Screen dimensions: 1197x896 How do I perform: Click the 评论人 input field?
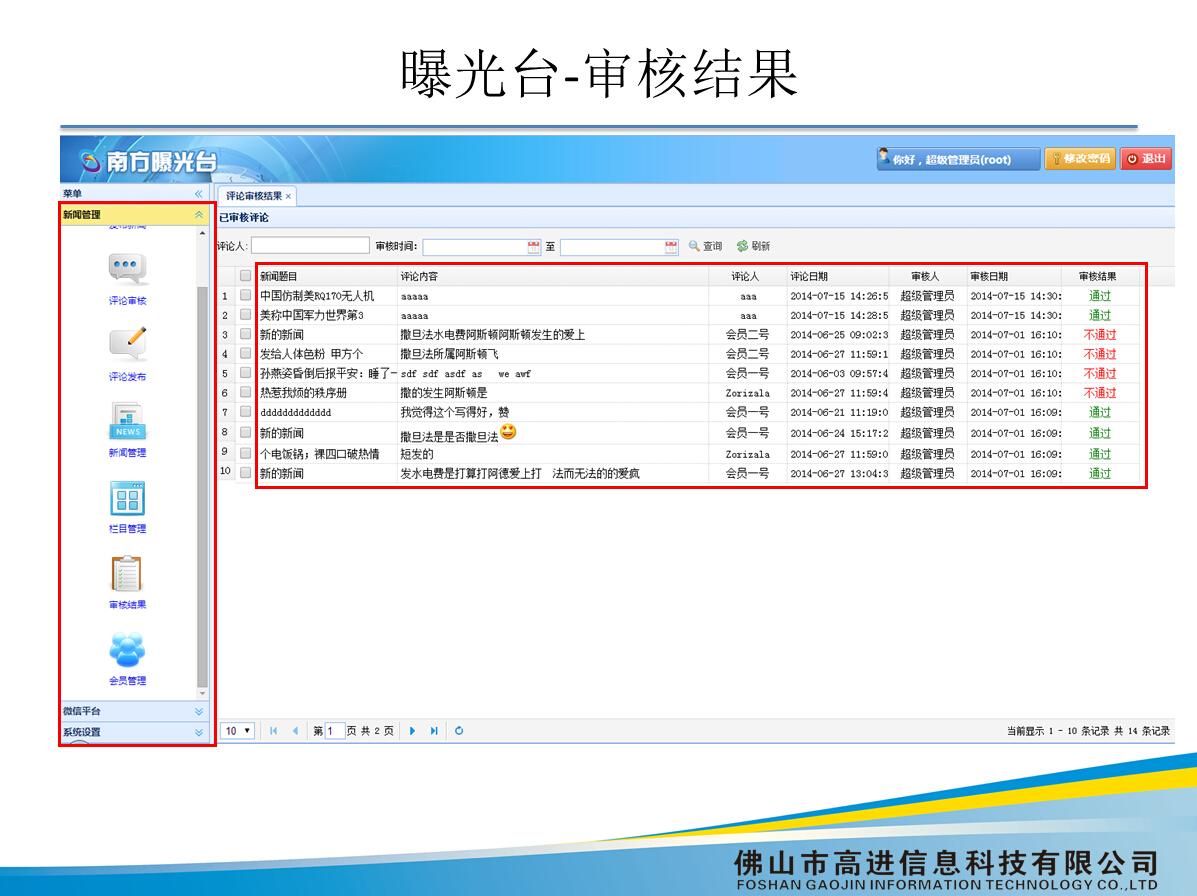tap(310, 246)
